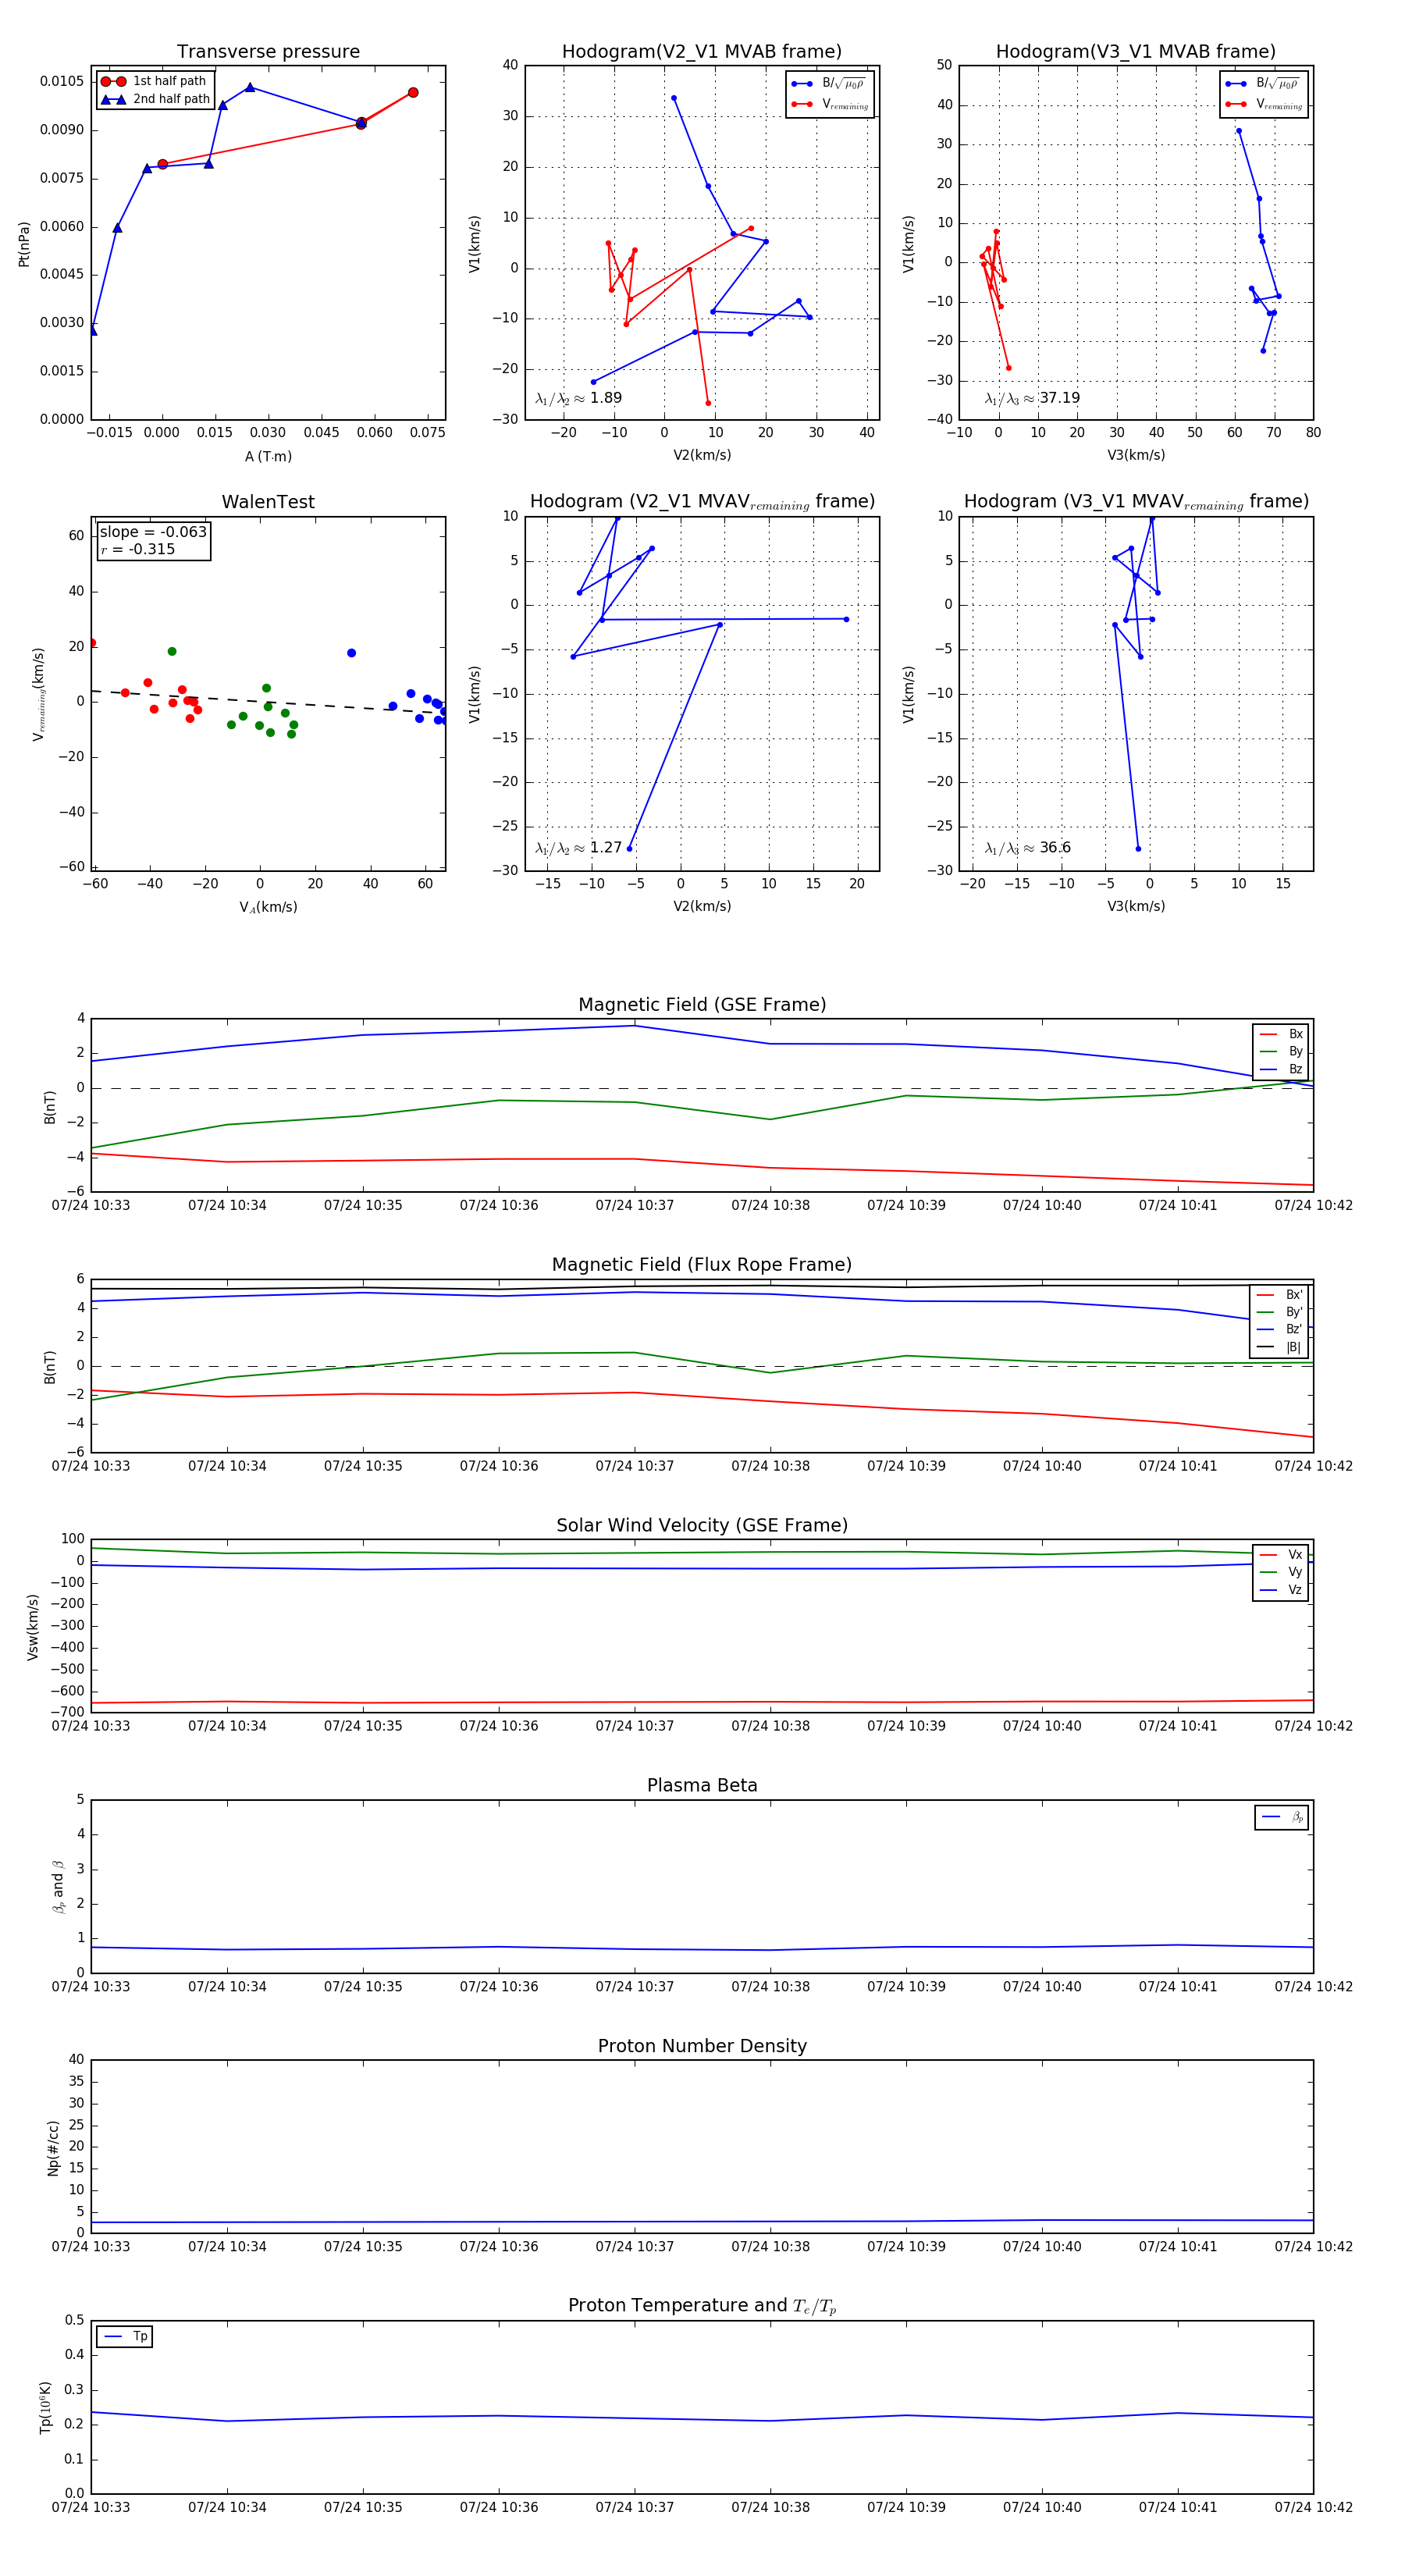Screen dimensions: 1405x2576
Task: Click the eigenvalue ratio 1.89 label
Action: tap(579, 398)
